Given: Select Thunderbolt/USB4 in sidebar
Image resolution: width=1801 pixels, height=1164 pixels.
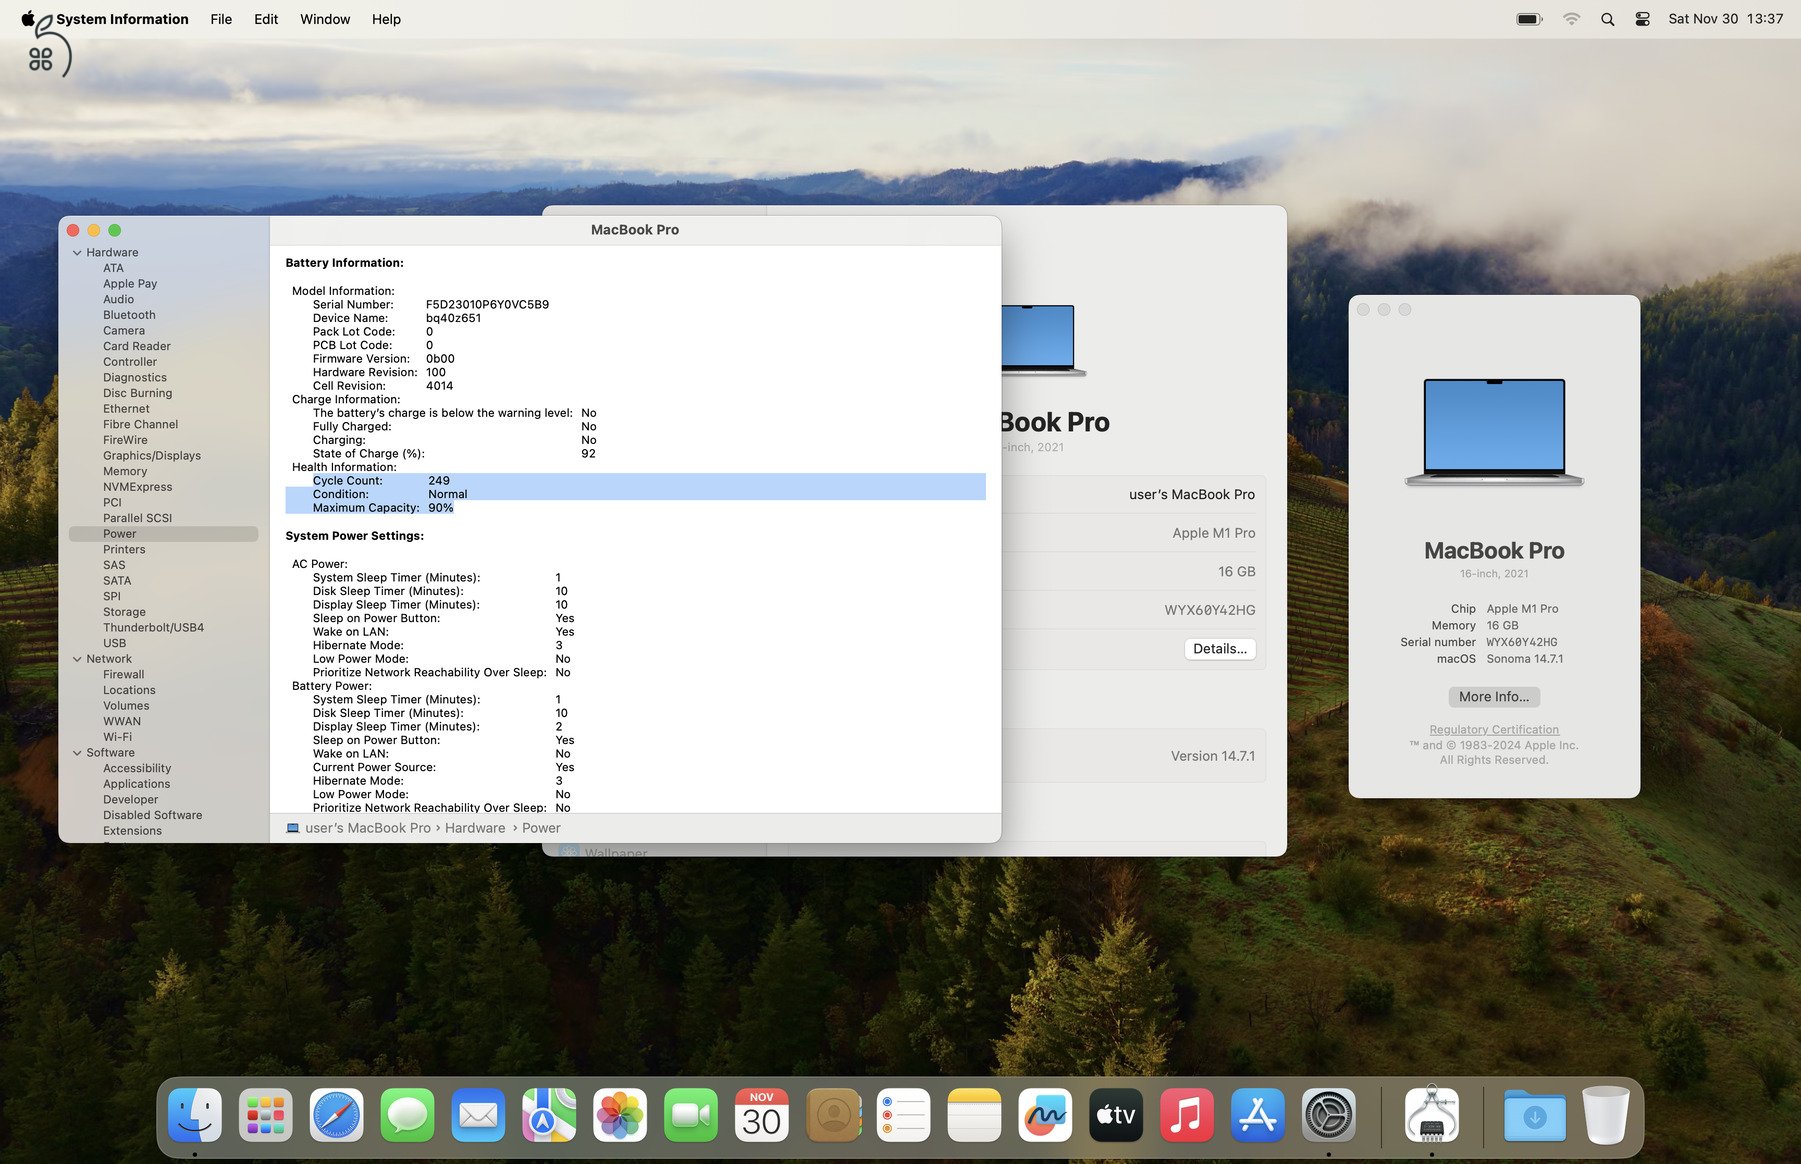Looking at the screenshot, I should click(153, 628).
